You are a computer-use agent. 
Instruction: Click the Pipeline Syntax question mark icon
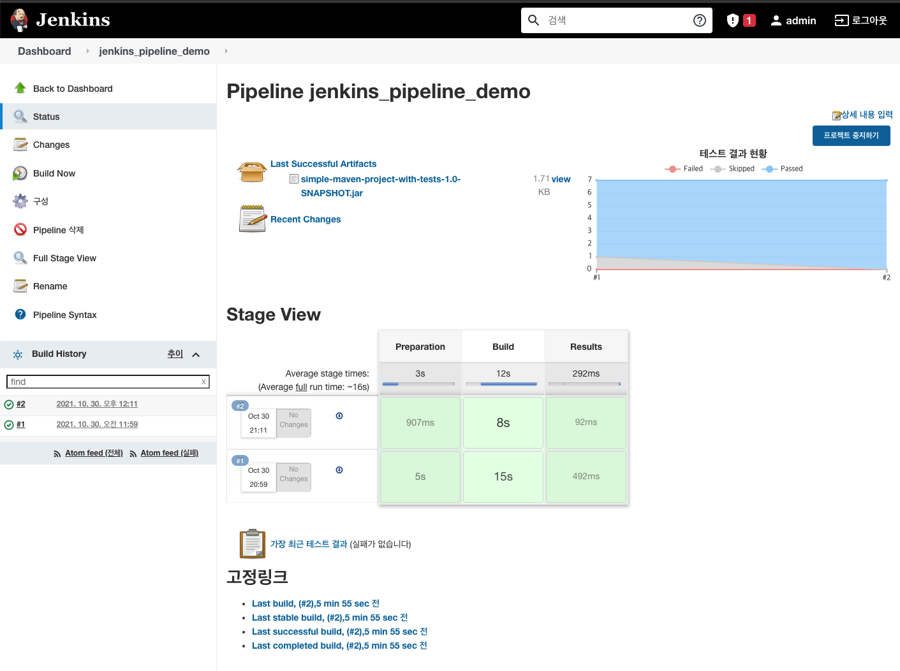click(x=20, y=314)
